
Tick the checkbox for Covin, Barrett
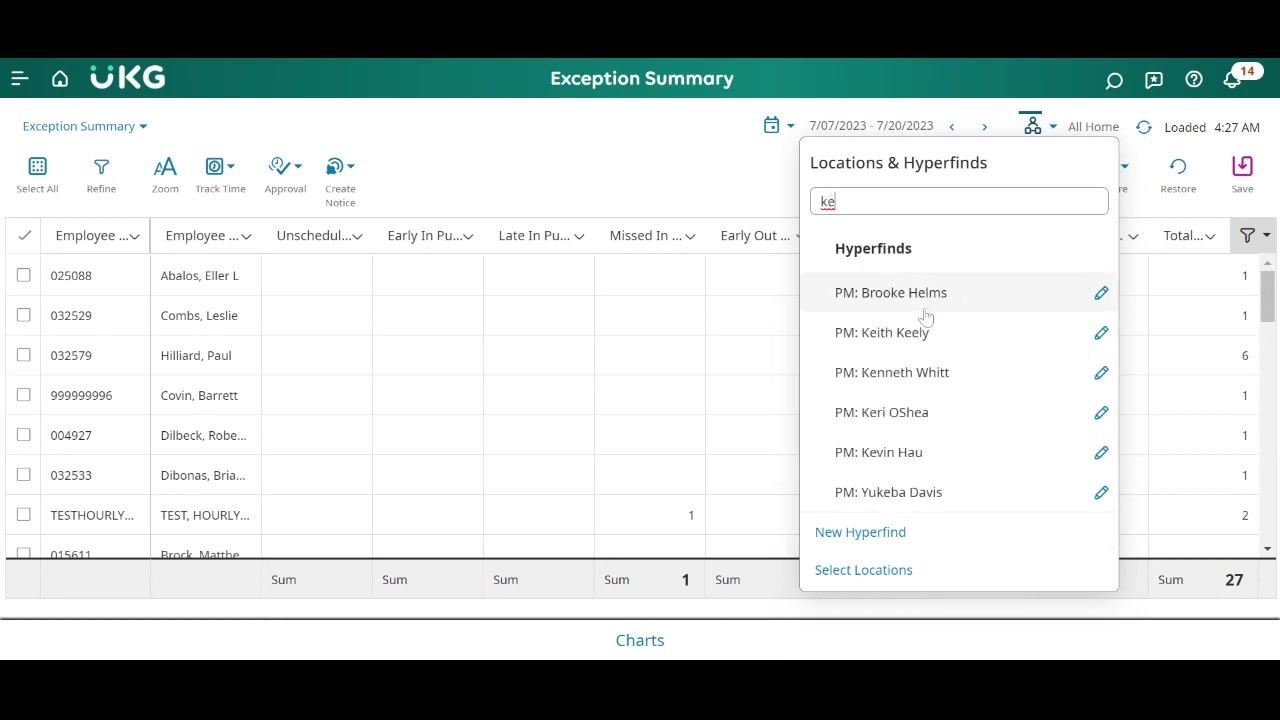24,395
